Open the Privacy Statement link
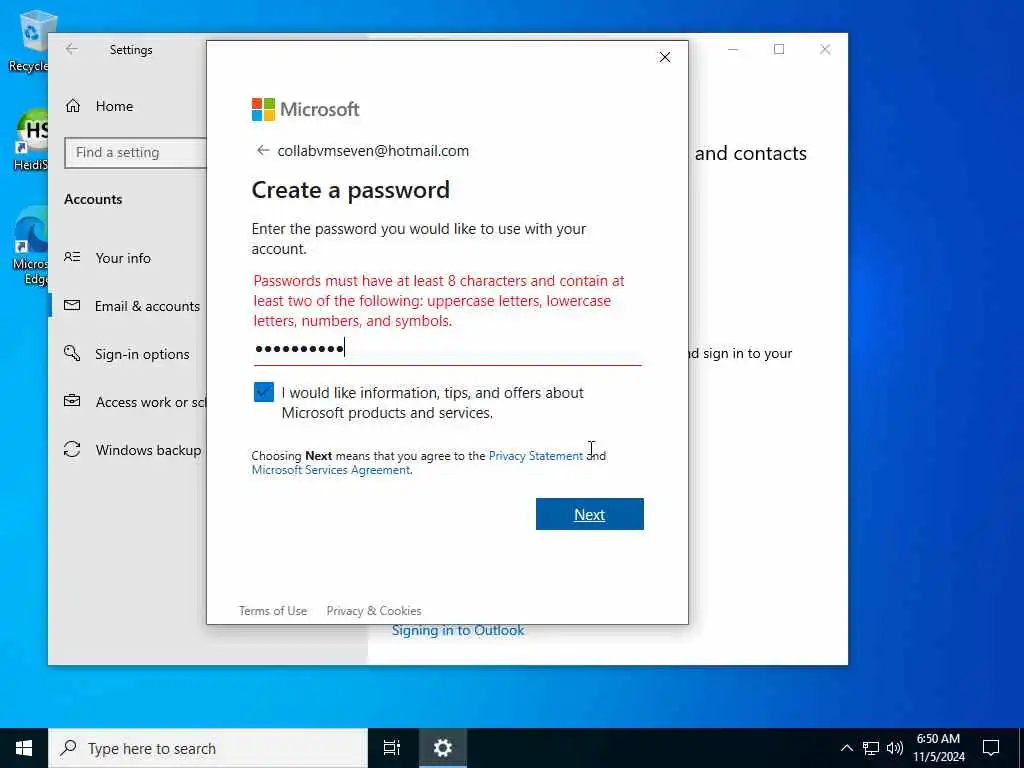This screenshot has width=1024, height=768. (x=536, y=456)
